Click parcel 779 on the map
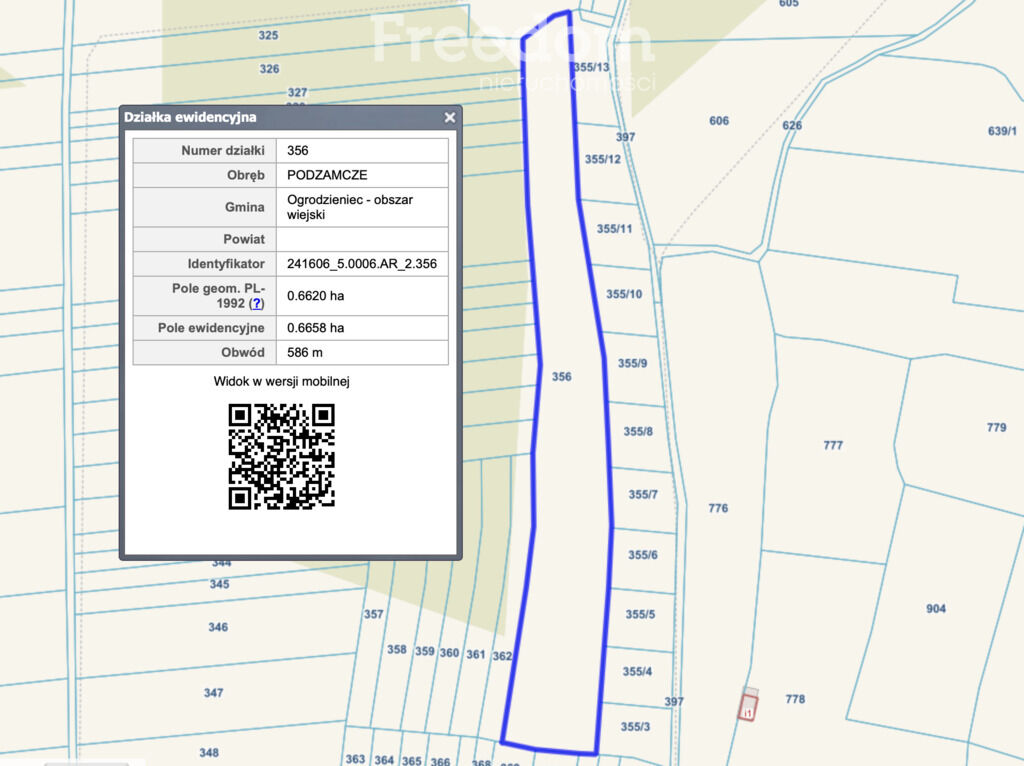This screenshot has height=766, width=1024. click(996, 427)
